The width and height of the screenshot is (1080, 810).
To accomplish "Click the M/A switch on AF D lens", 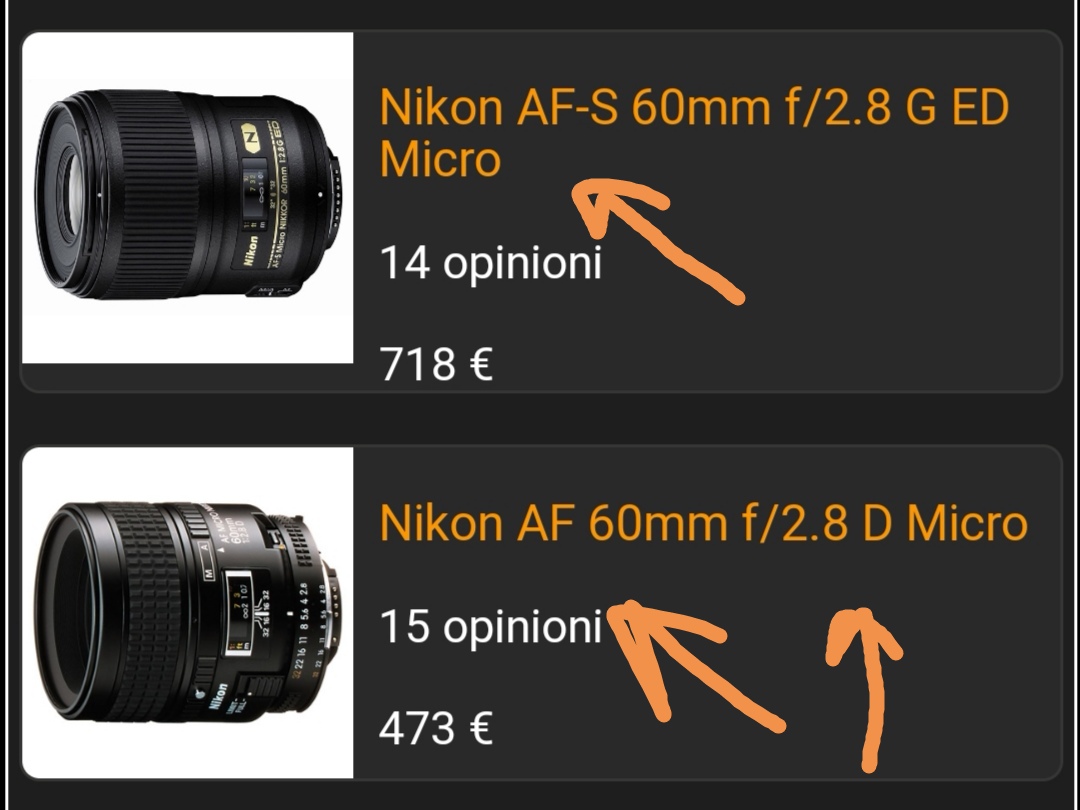I will [207, 559].
